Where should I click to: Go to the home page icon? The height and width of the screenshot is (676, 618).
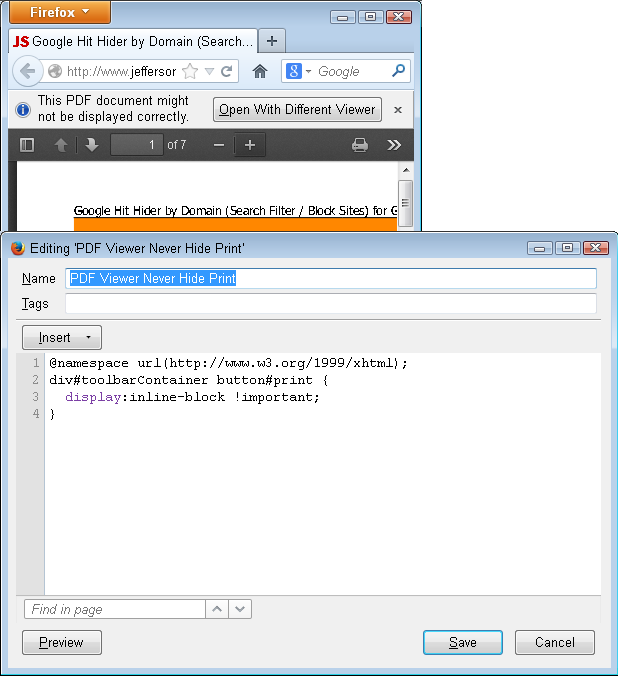coord(260,71)
